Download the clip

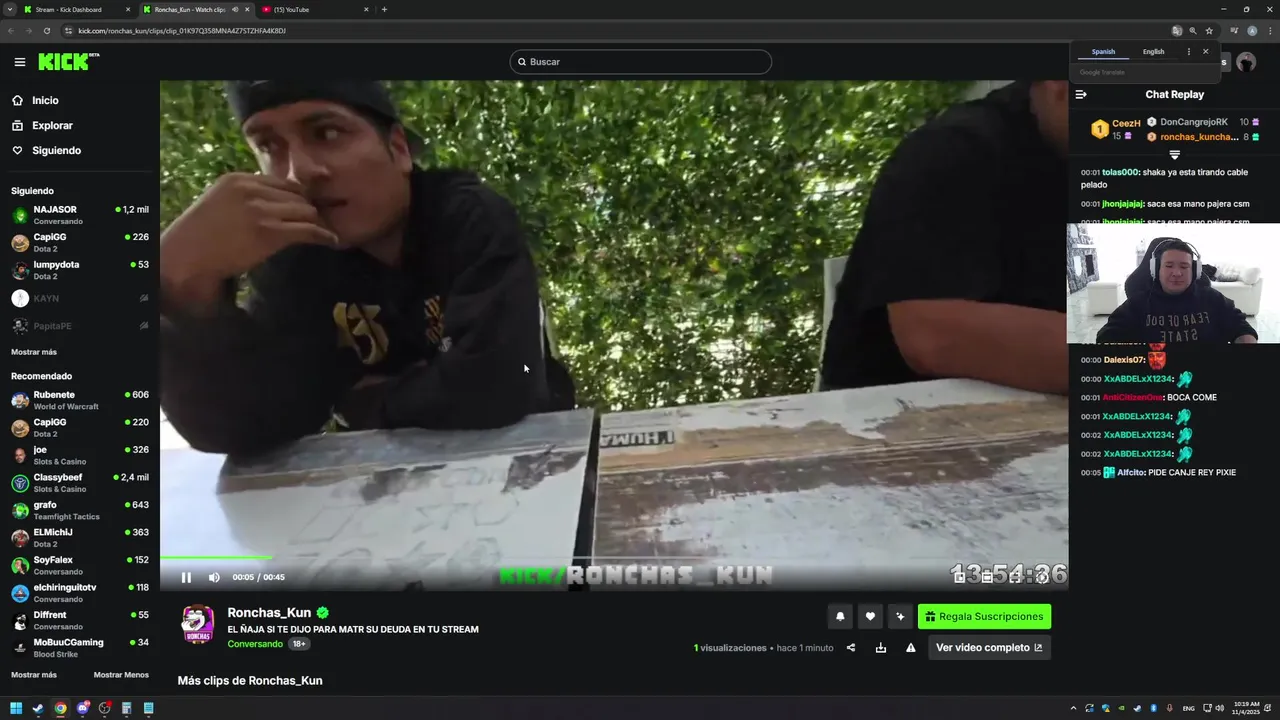coord(881,648)
